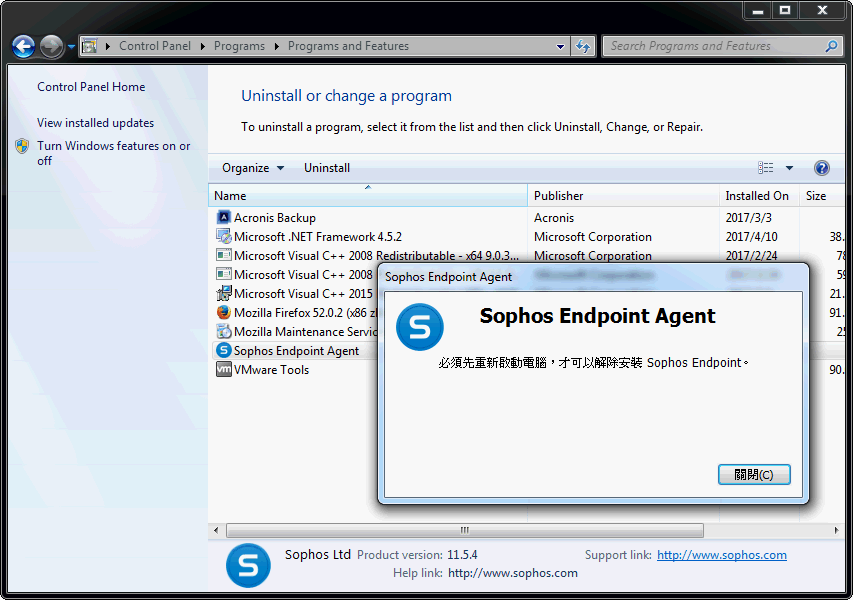Click in the Search Programs and Features field

click(710, 46)
